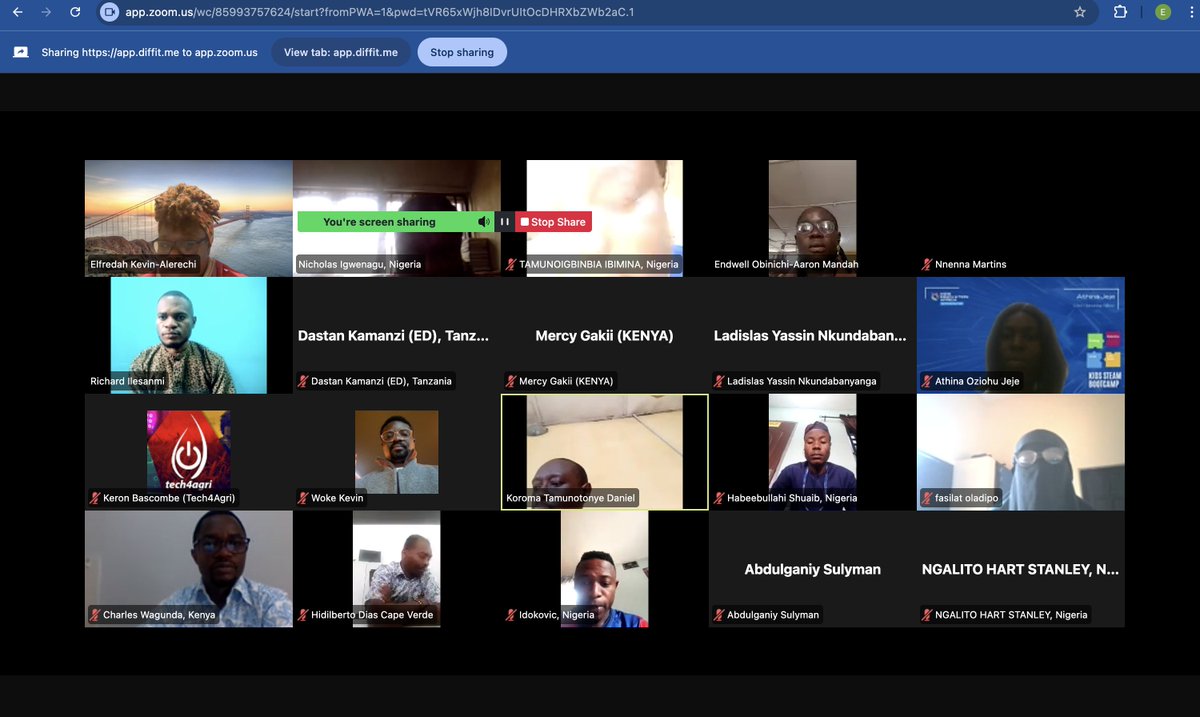This screenshot has height=717, width=1200.
Task: Click muted mic icon beside Charles Wagunda
Action: coord(95,615)
